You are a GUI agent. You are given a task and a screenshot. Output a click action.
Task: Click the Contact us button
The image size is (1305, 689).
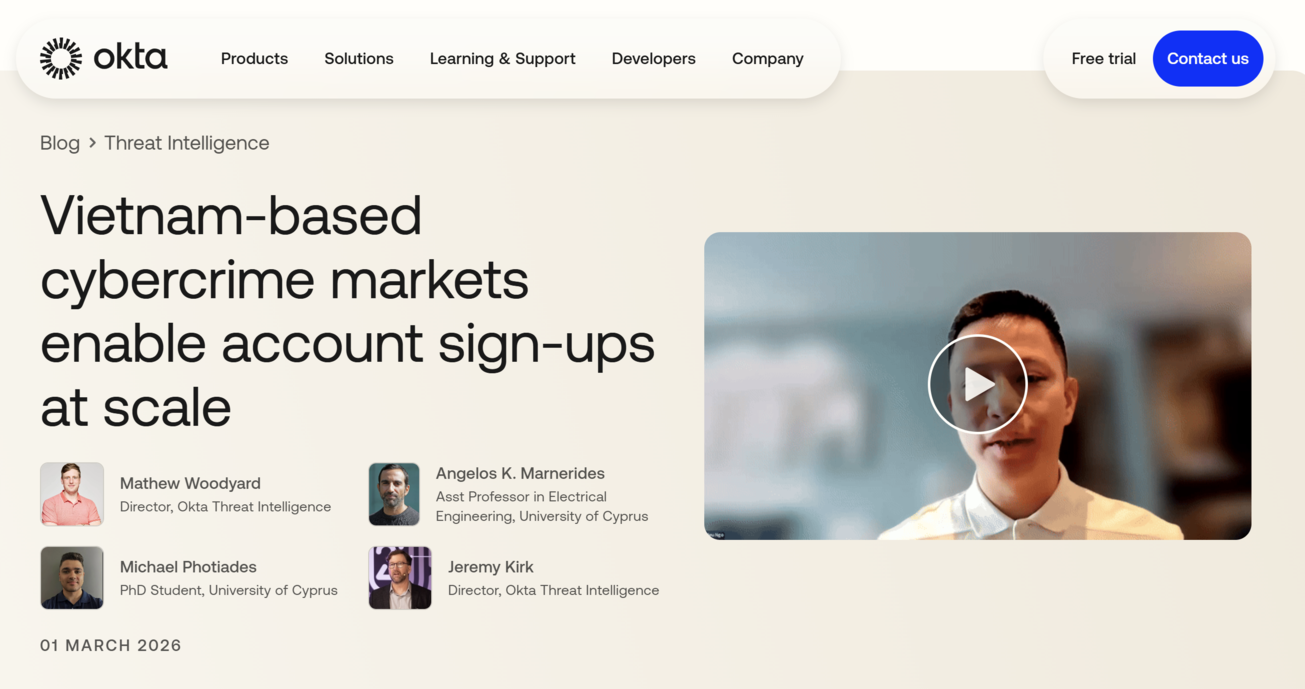1207,58
